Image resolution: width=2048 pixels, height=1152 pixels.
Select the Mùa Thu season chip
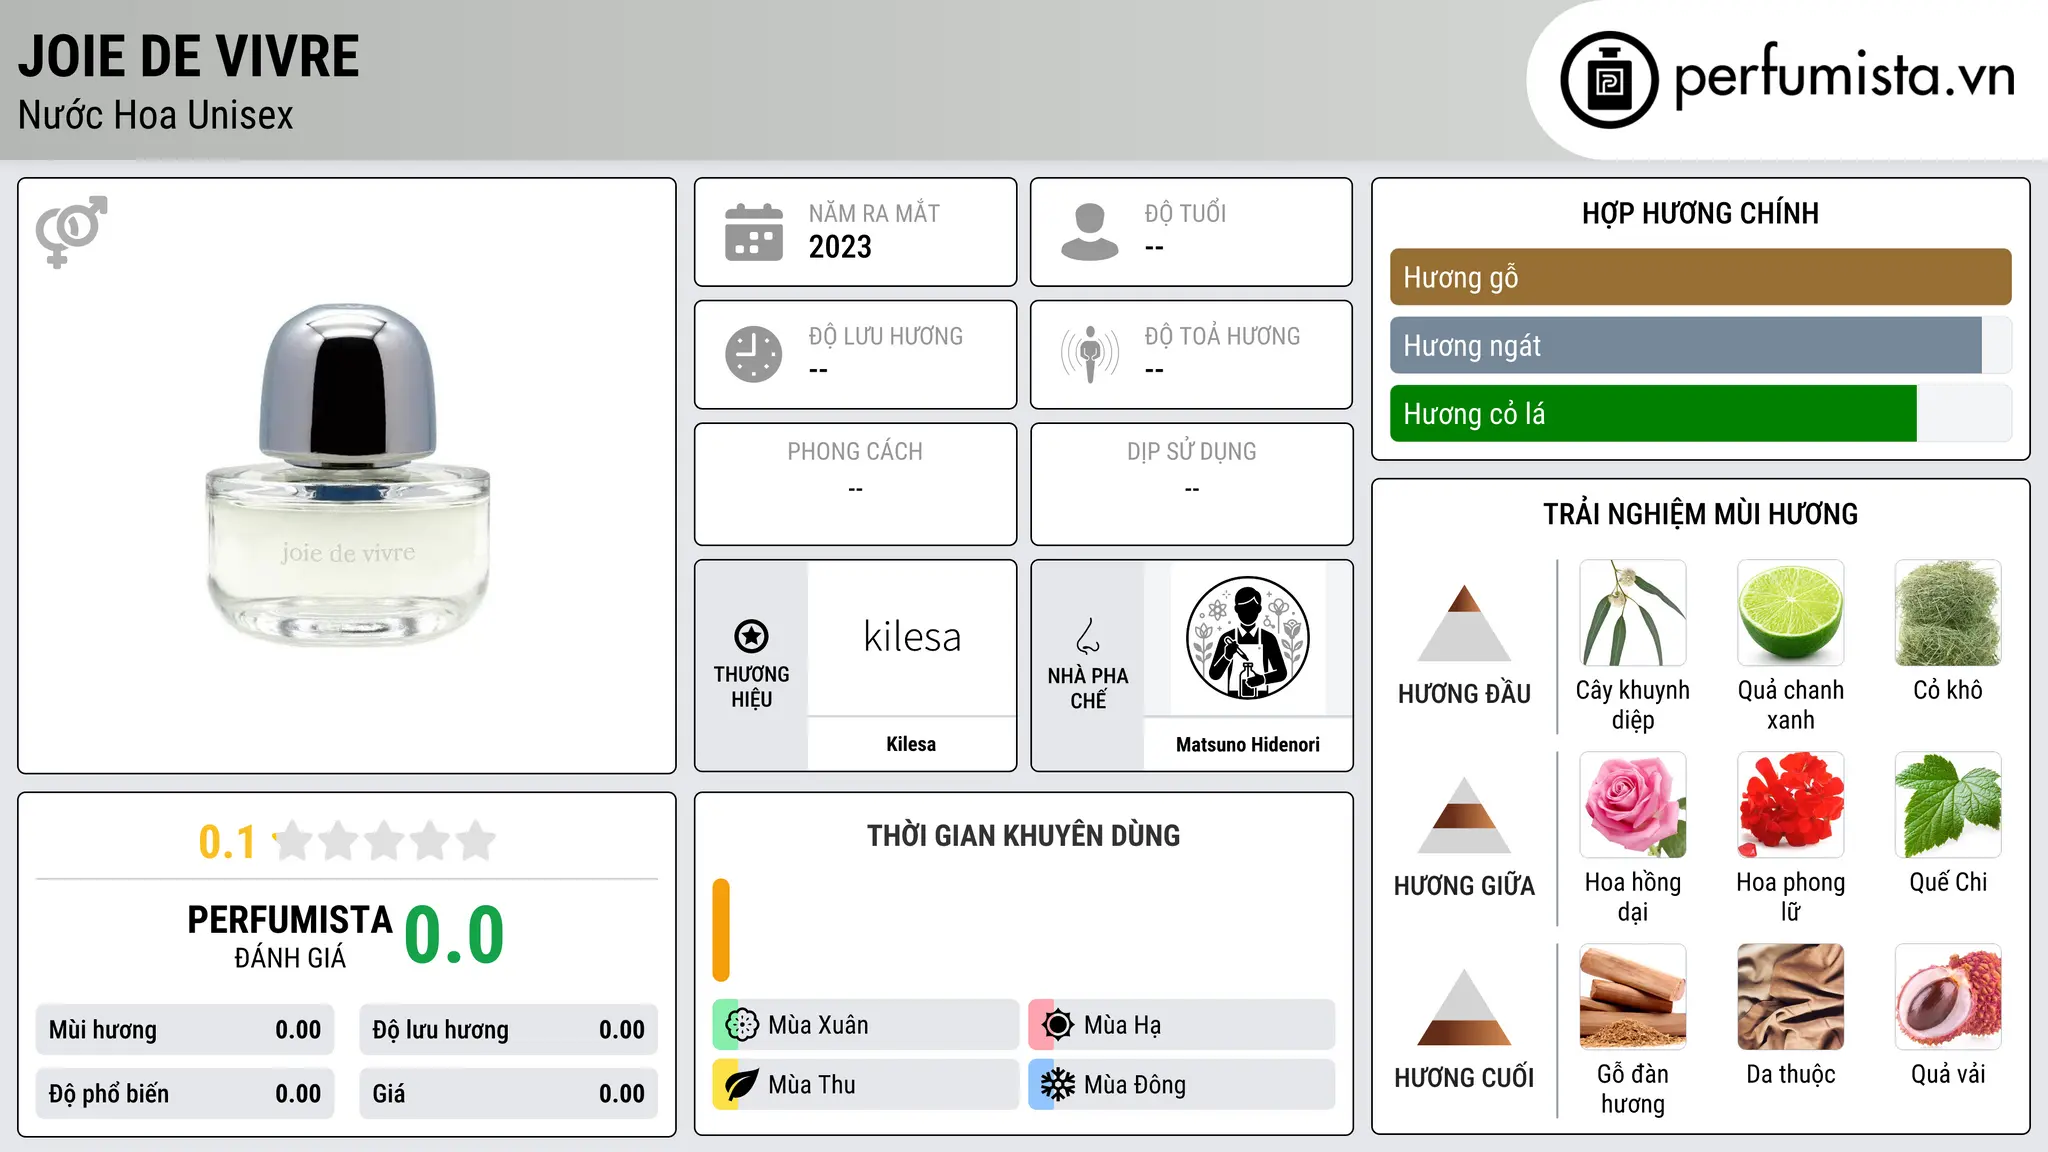tap(865, 1084)
